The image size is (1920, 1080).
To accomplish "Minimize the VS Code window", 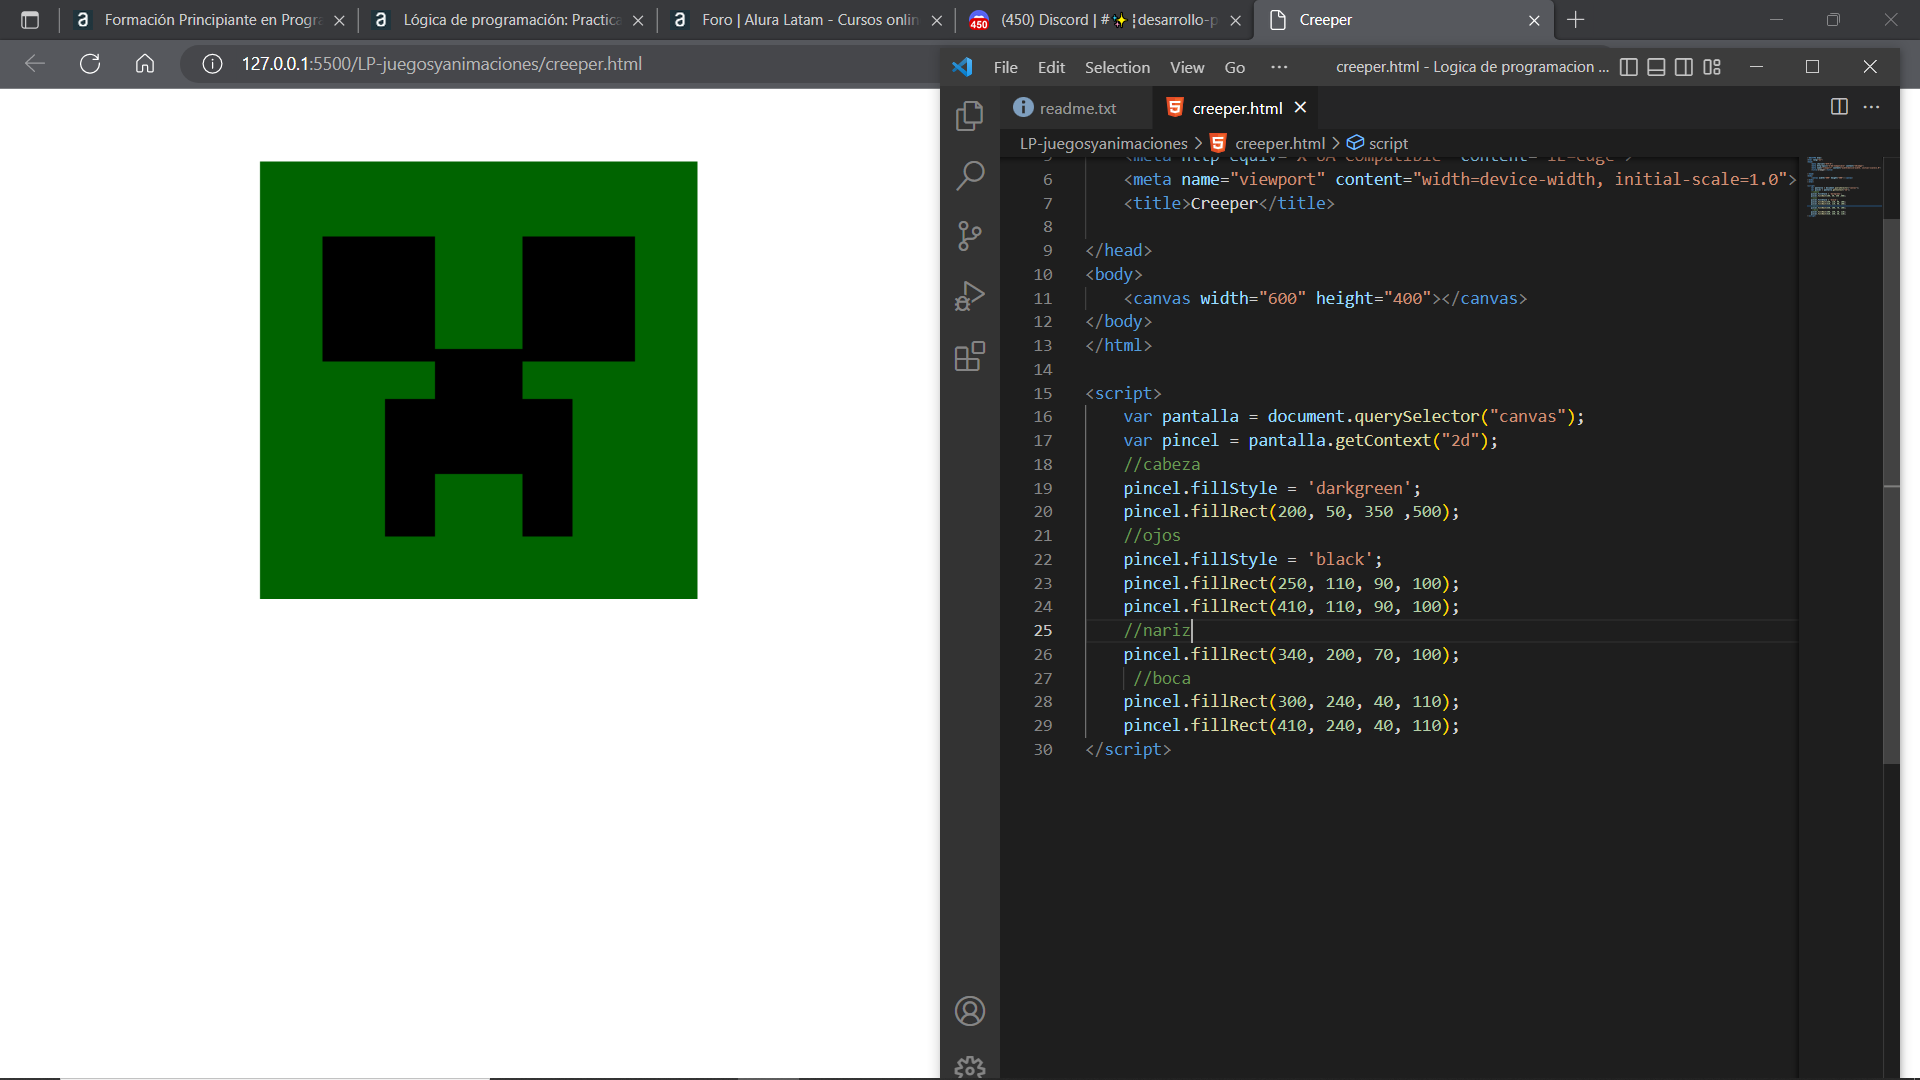I will coord(1756,67).
